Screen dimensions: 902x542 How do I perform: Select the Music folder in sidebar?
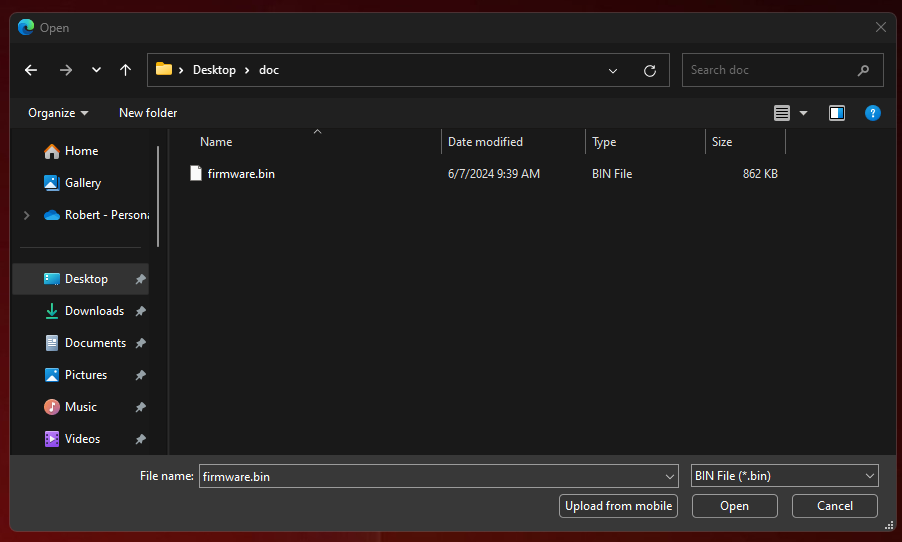tap(80, 407)
